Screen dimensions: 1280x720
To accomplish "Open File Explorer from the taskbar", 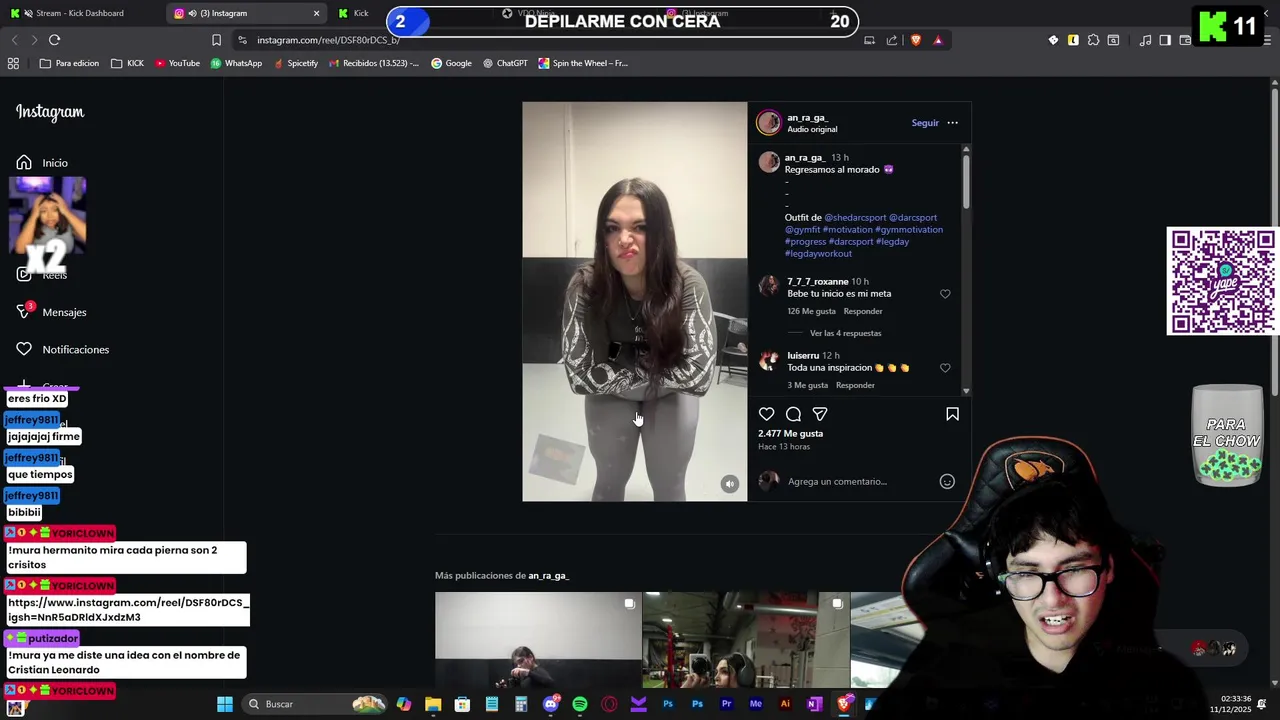I will (433, 704).
